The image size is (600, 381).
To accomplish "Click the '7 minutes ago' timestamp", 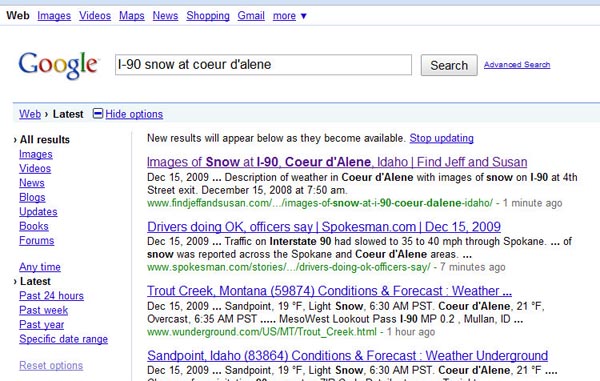I will pos(473,267).
